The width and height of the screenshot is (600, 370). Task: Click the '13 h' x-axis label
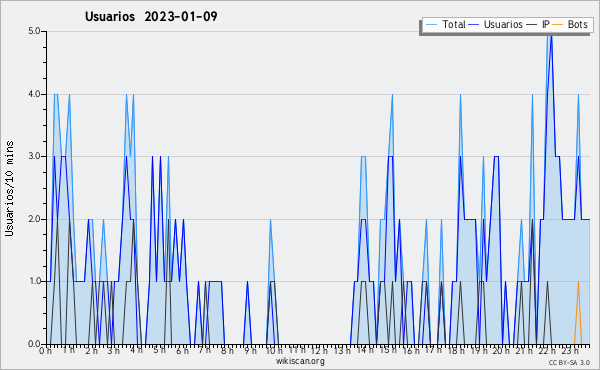click(342, 351)
